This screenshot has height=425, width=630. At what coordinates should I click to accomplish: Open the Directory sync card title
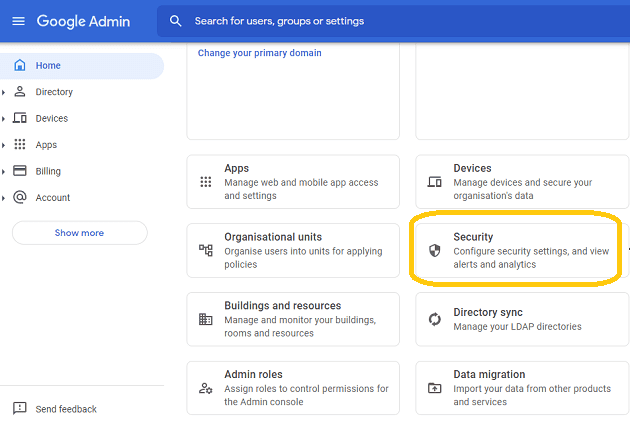coord(488,313)
